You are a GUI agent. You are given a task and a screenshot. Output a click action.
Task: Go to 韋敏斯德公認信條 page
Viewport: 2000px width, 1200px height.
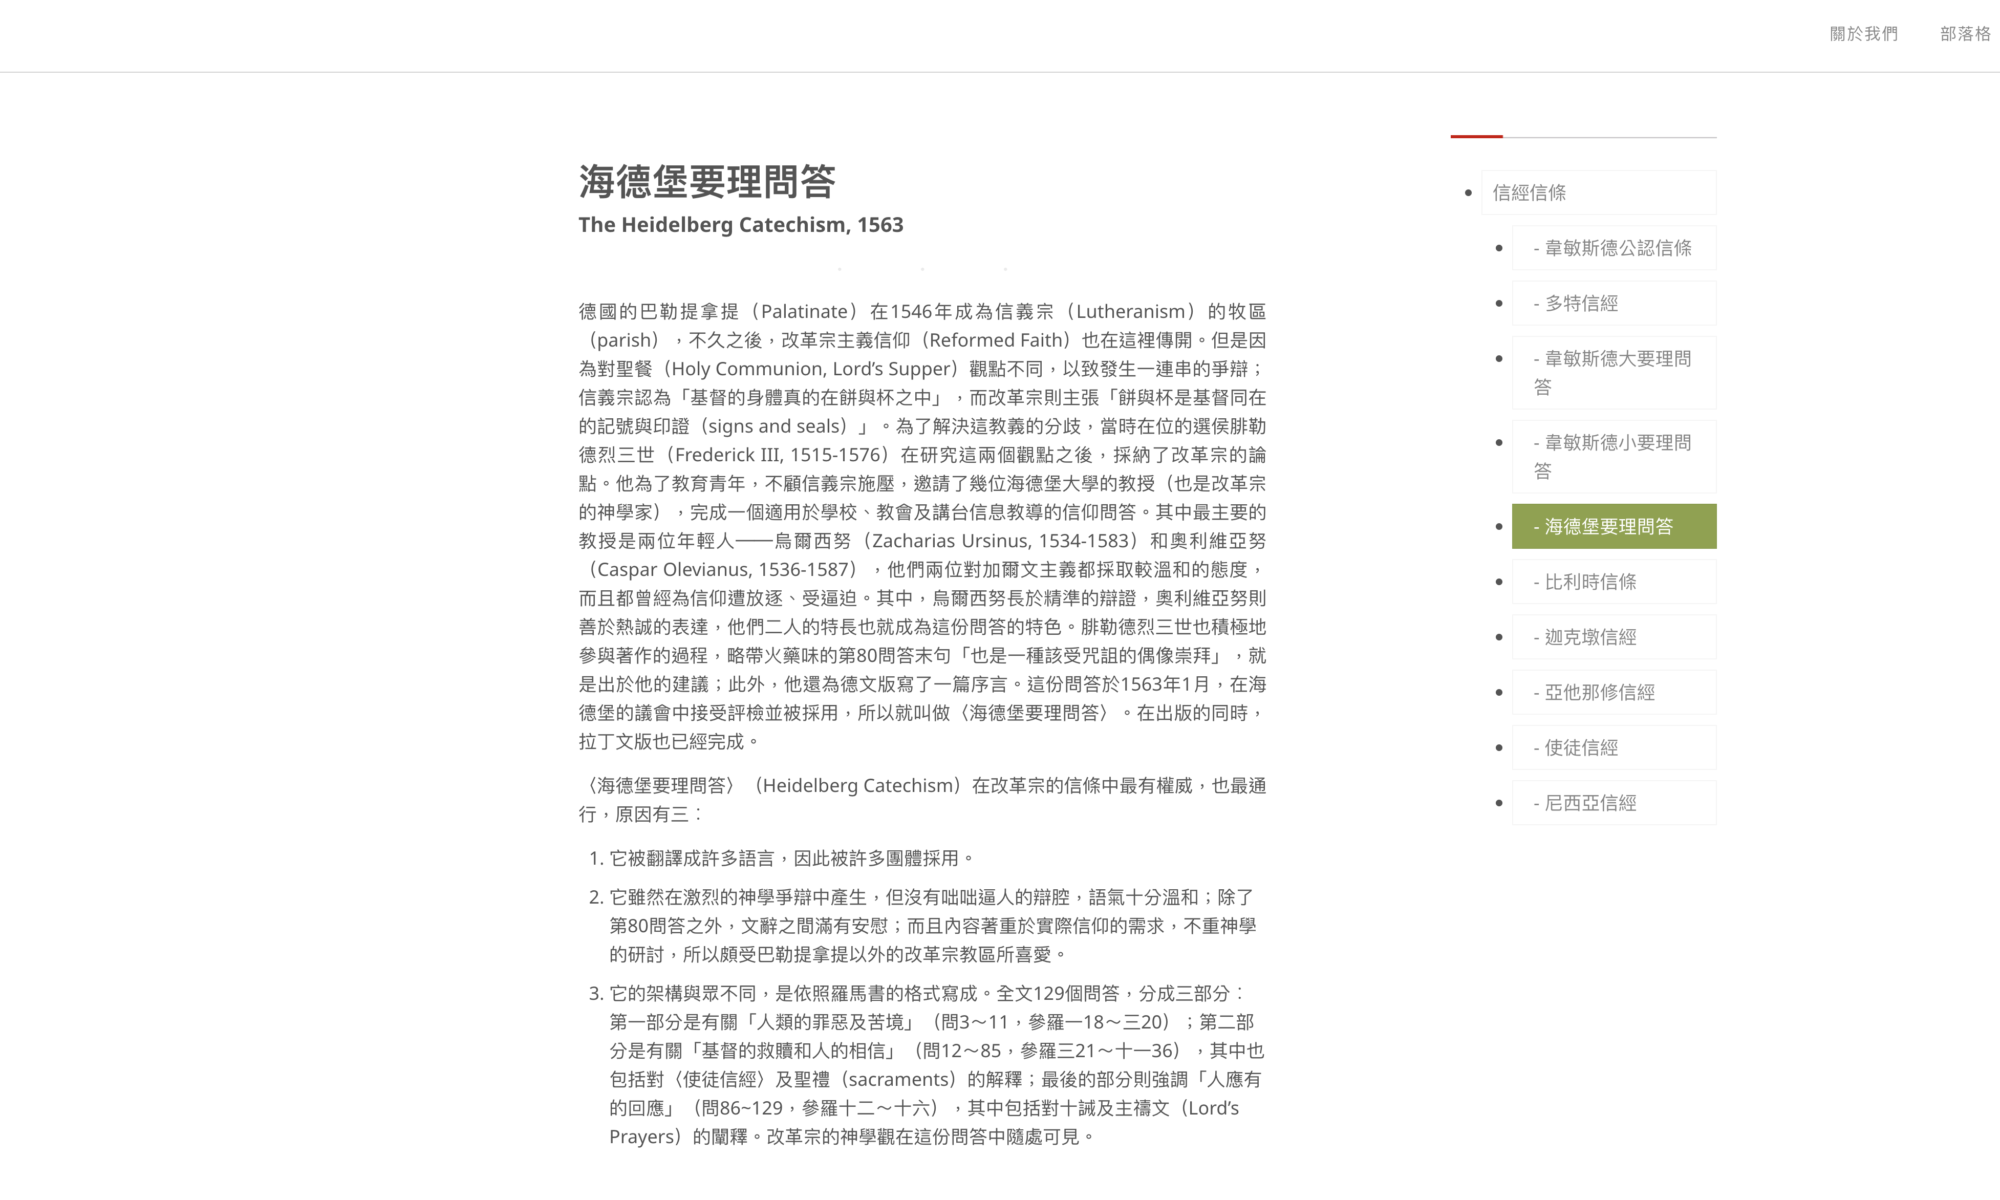click(x=1614, y=248)
